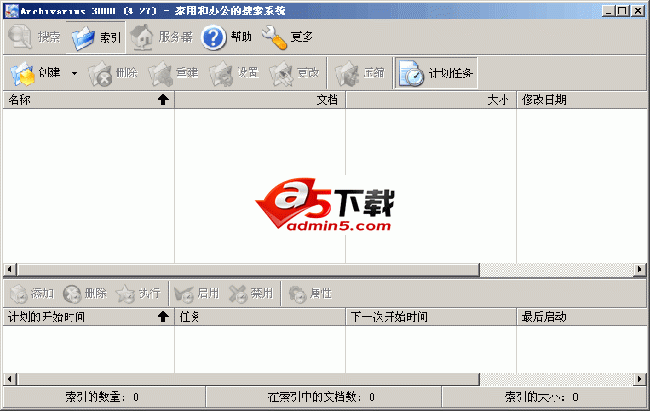Sort by 任务 column header

[260, 317]
